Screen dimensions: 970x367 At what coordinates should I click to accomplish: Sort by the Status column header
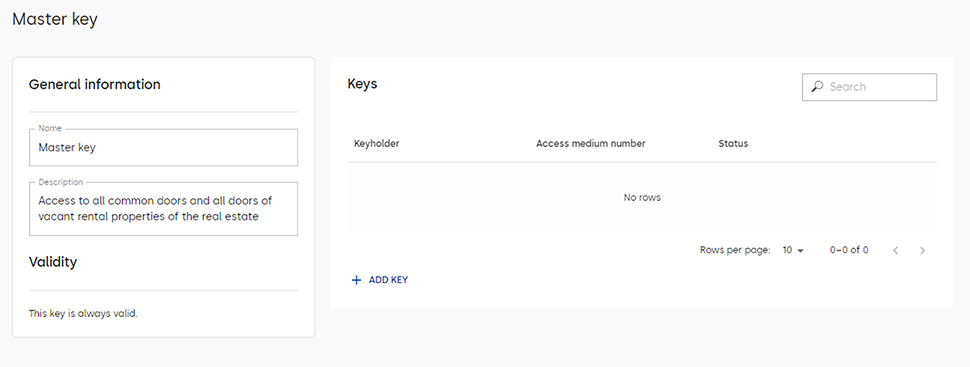[733, 144]
